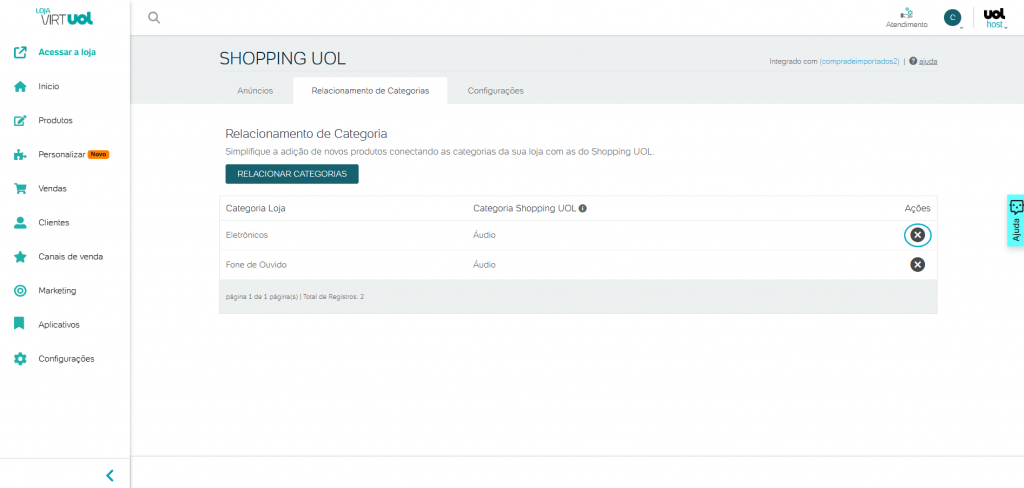The width and height of the screenshot is (1024, 488).
Task: Click the Categoria Loja column header
Action: [255, 208]
